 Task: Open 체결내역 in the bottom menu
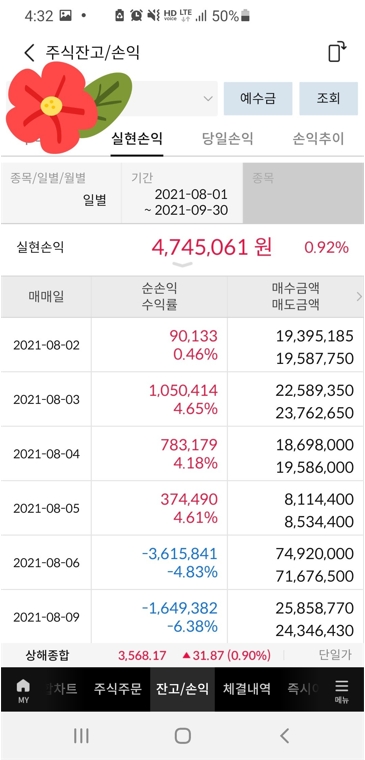point(247,689)
